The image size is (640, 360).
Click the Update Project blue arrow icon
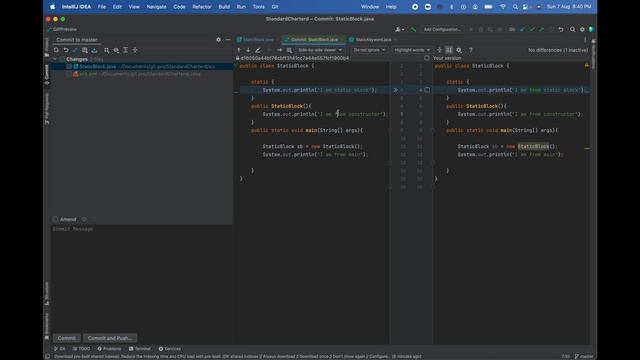(522, 29)
